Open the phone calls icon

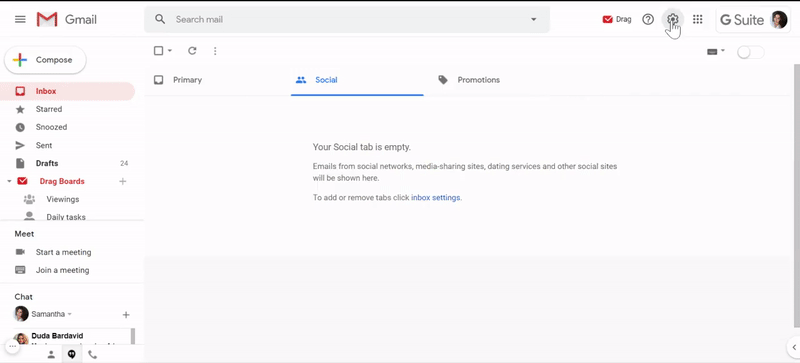pyautogui.click(x=92, y=354)
